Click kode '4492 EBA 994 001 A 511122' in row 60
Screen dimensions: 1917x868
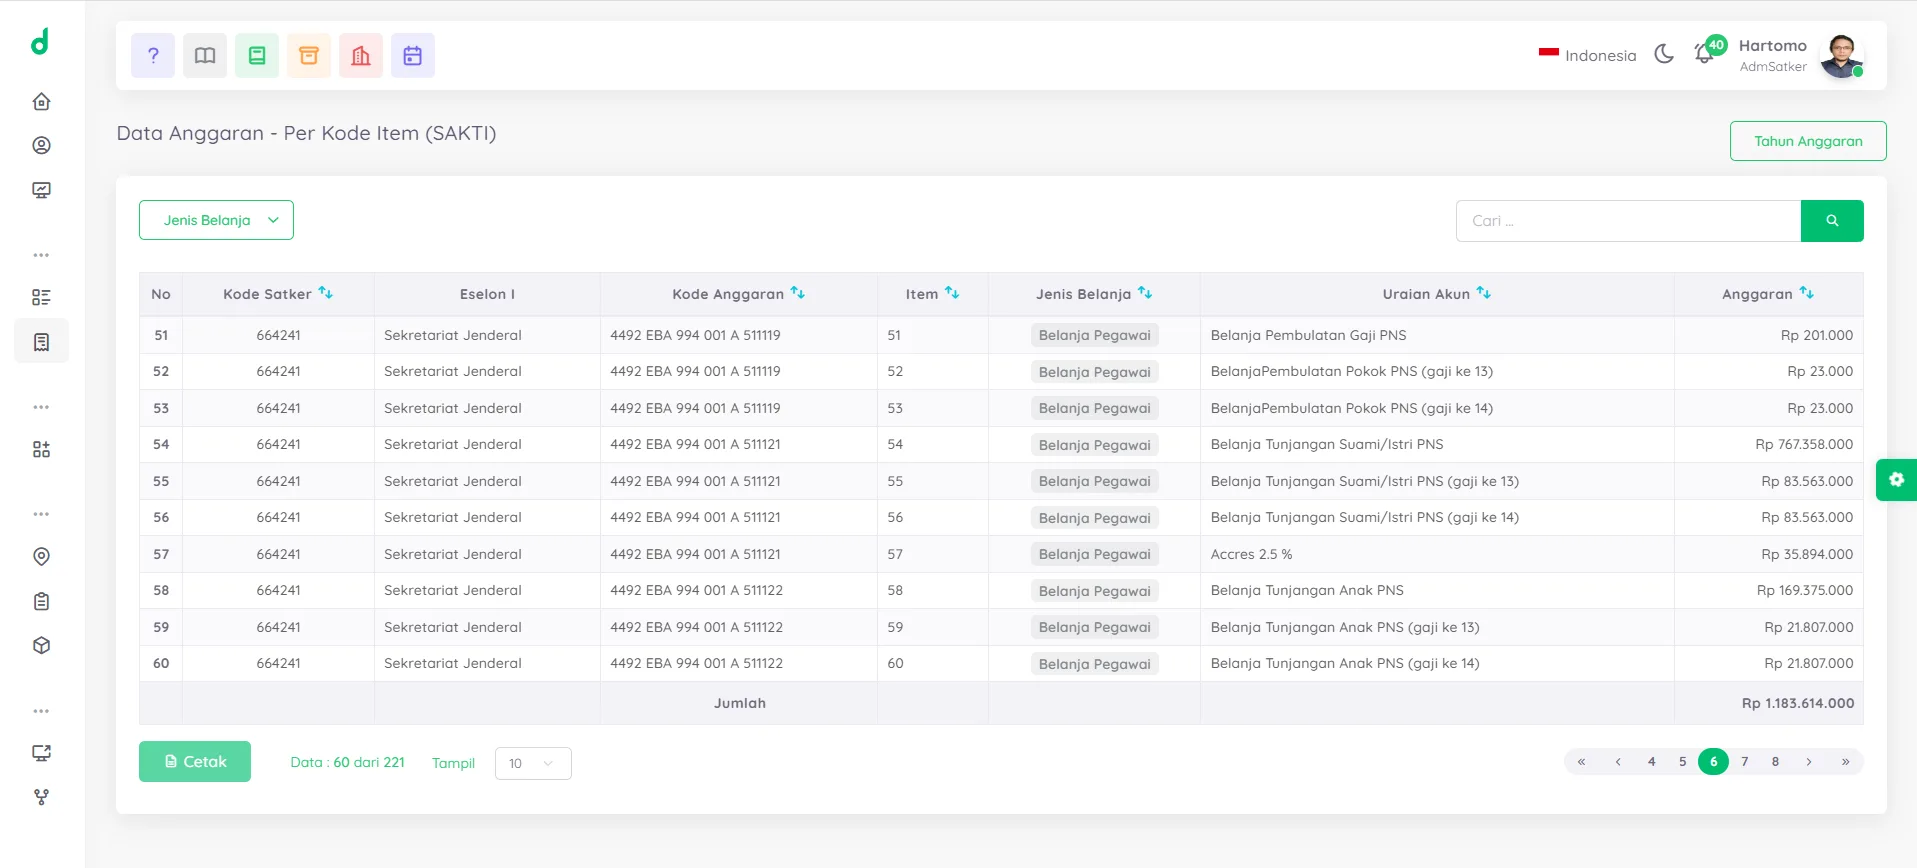(696, 663)
